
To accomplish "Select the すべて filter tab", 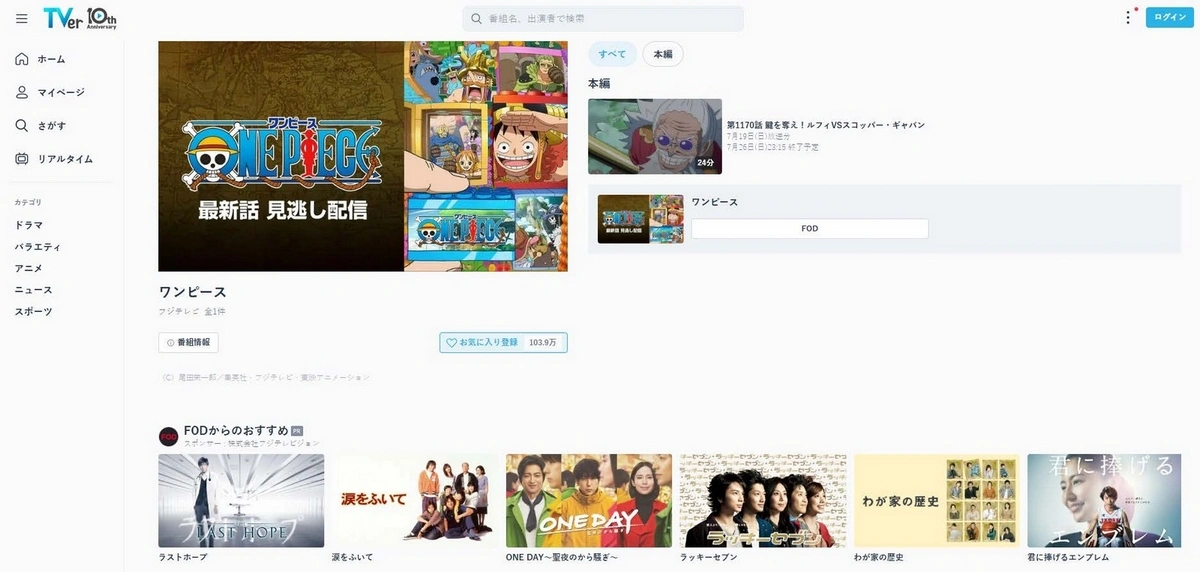I will [x=612, y=54].
